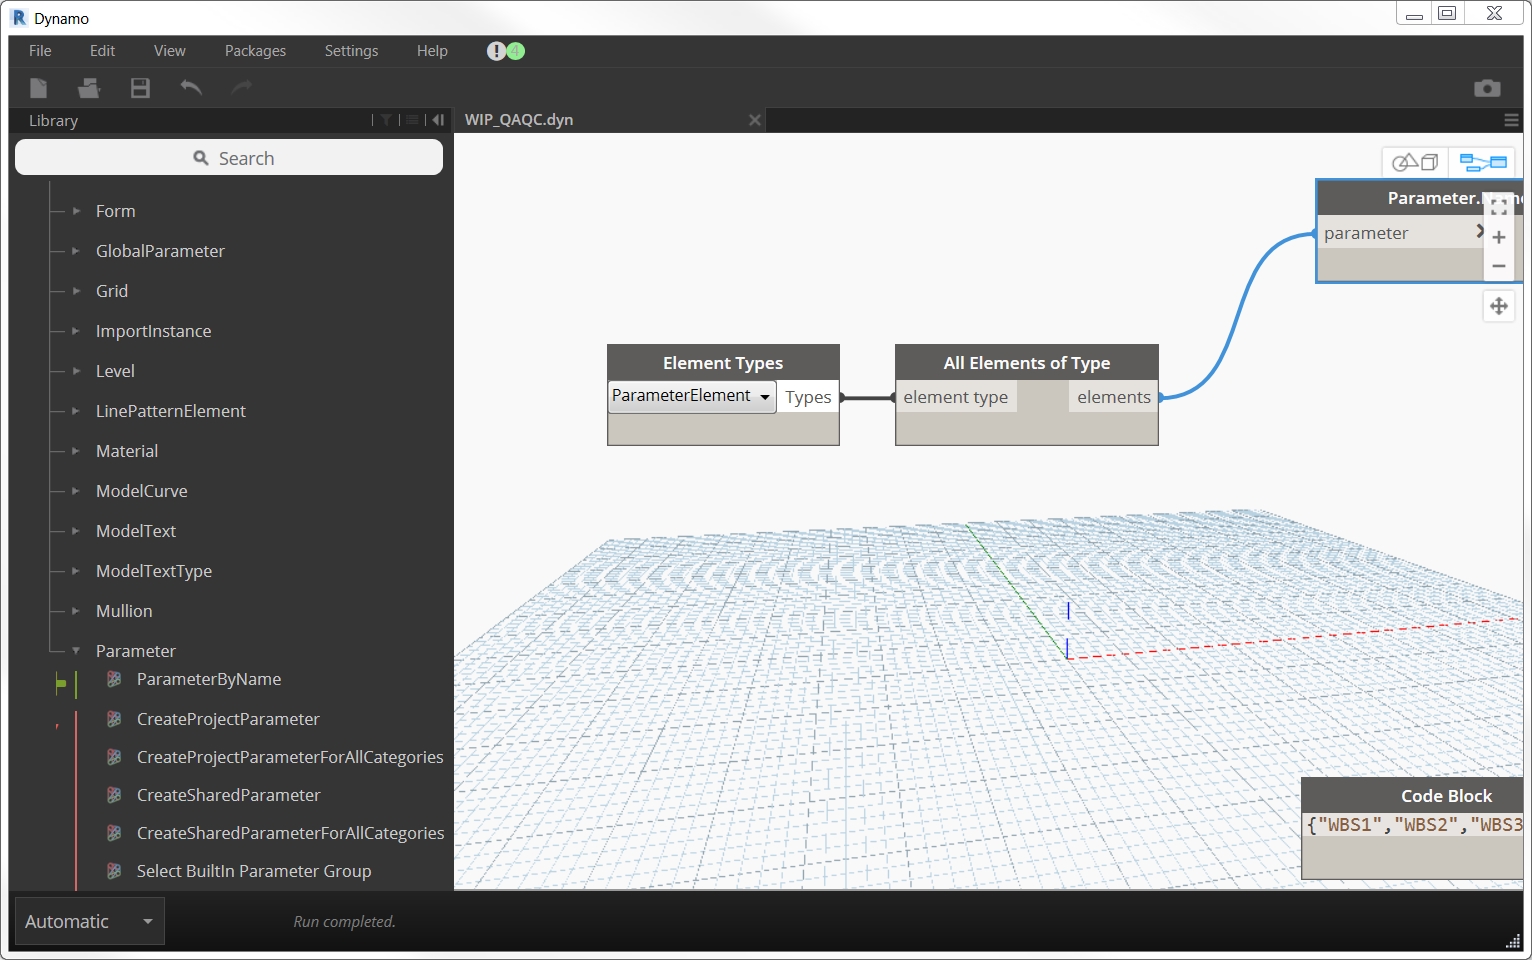Viewport: 1532px width, 960px height.
Task: Toggle the library filter icon
Action: pyautogui.click(x=386, y=120)
